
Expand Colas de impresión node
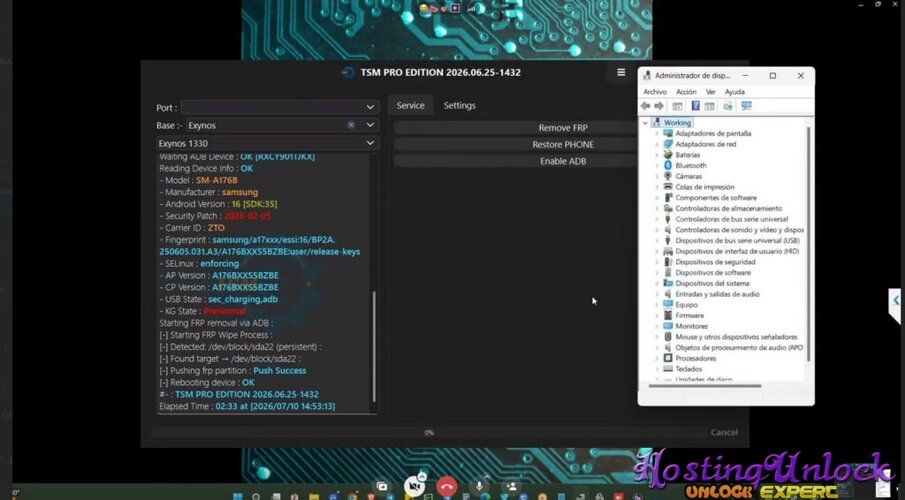657,187
